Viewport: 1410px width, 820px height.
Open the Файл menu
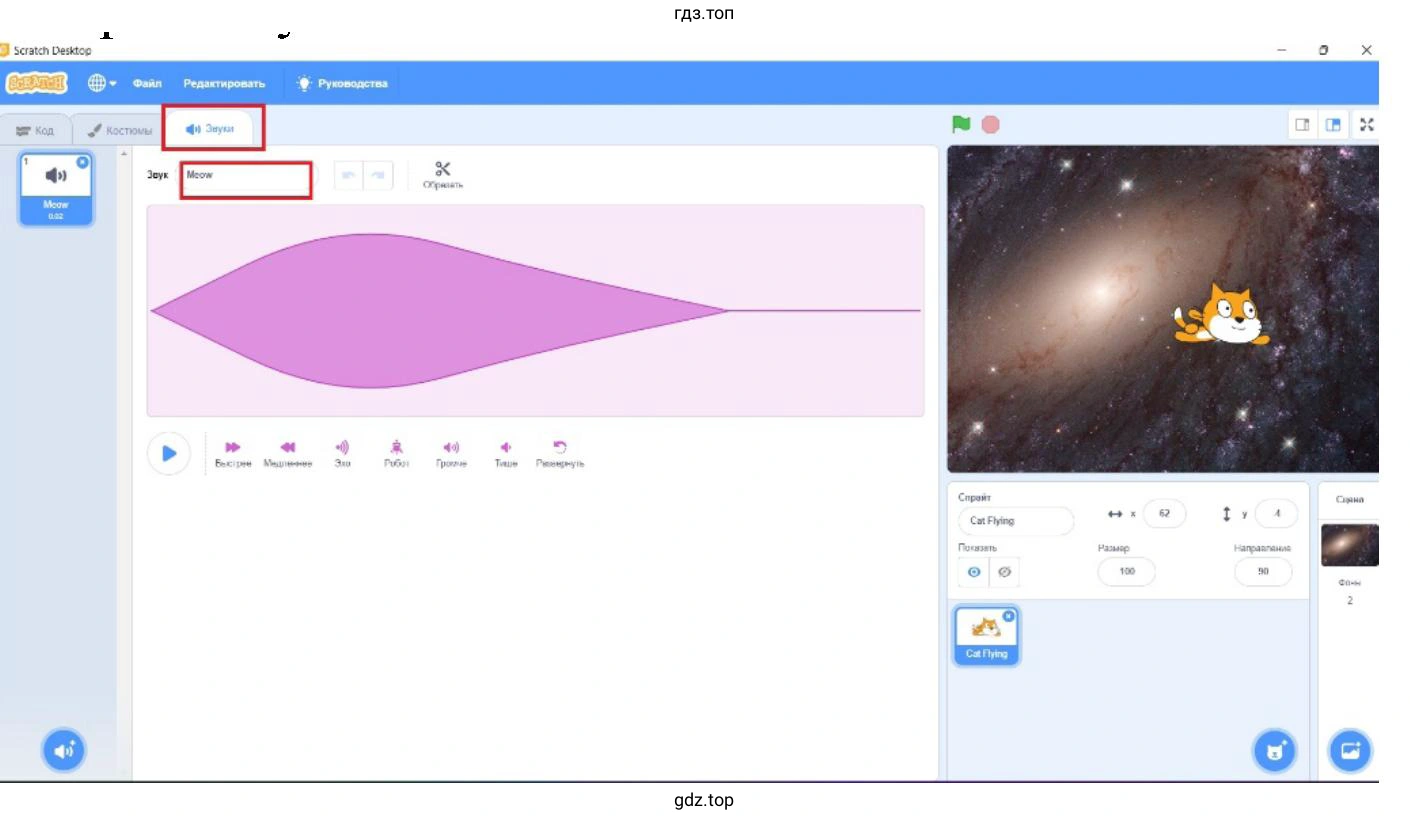click(x=147, y=84)
